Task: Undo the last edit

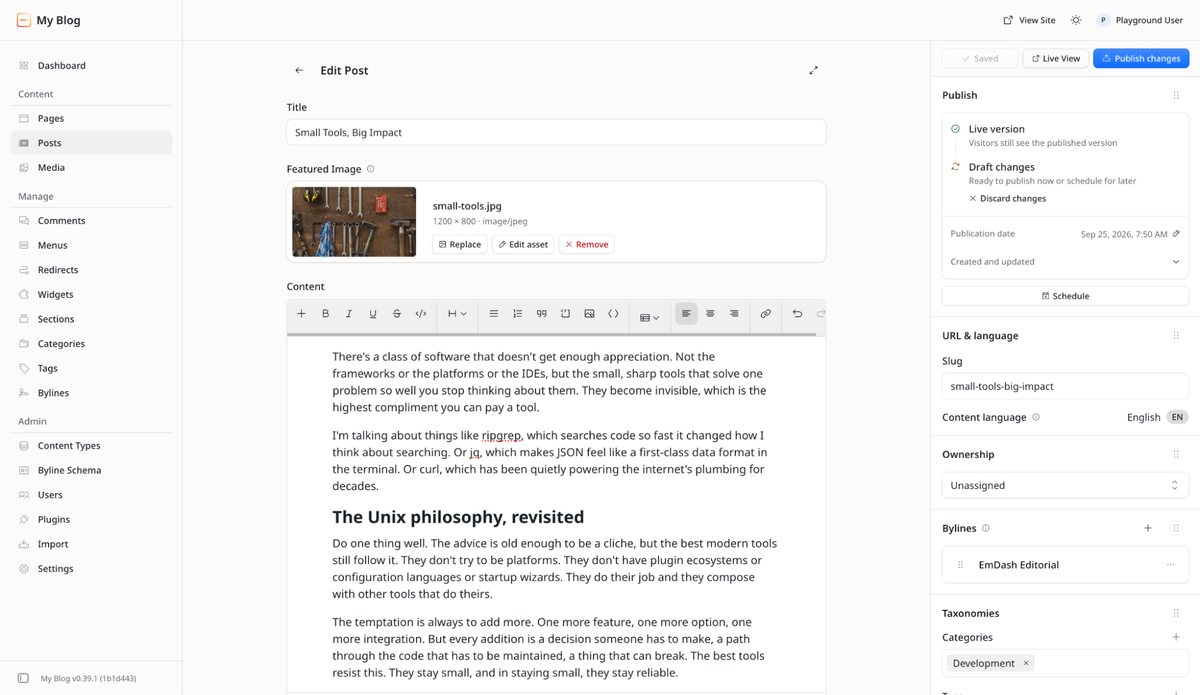Action: pos(797,313)
